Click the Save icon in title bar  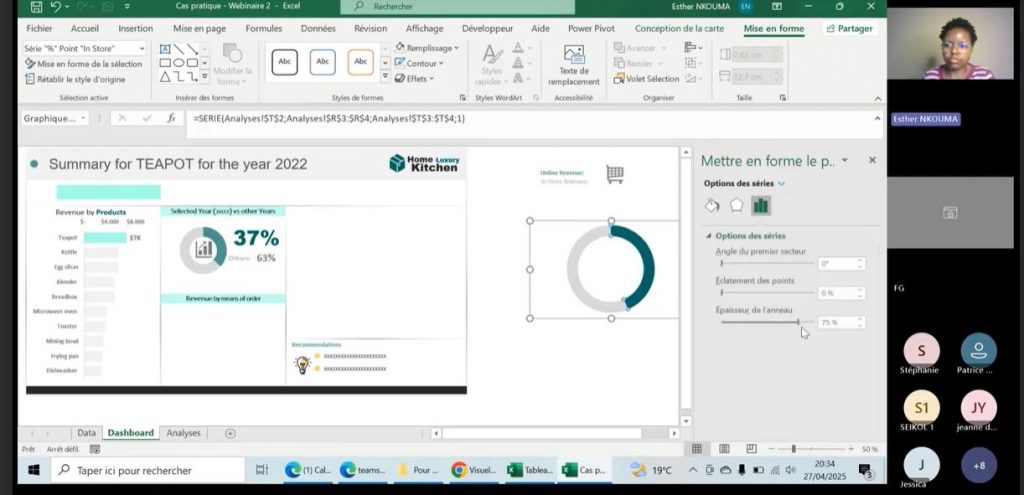[37, 7]
